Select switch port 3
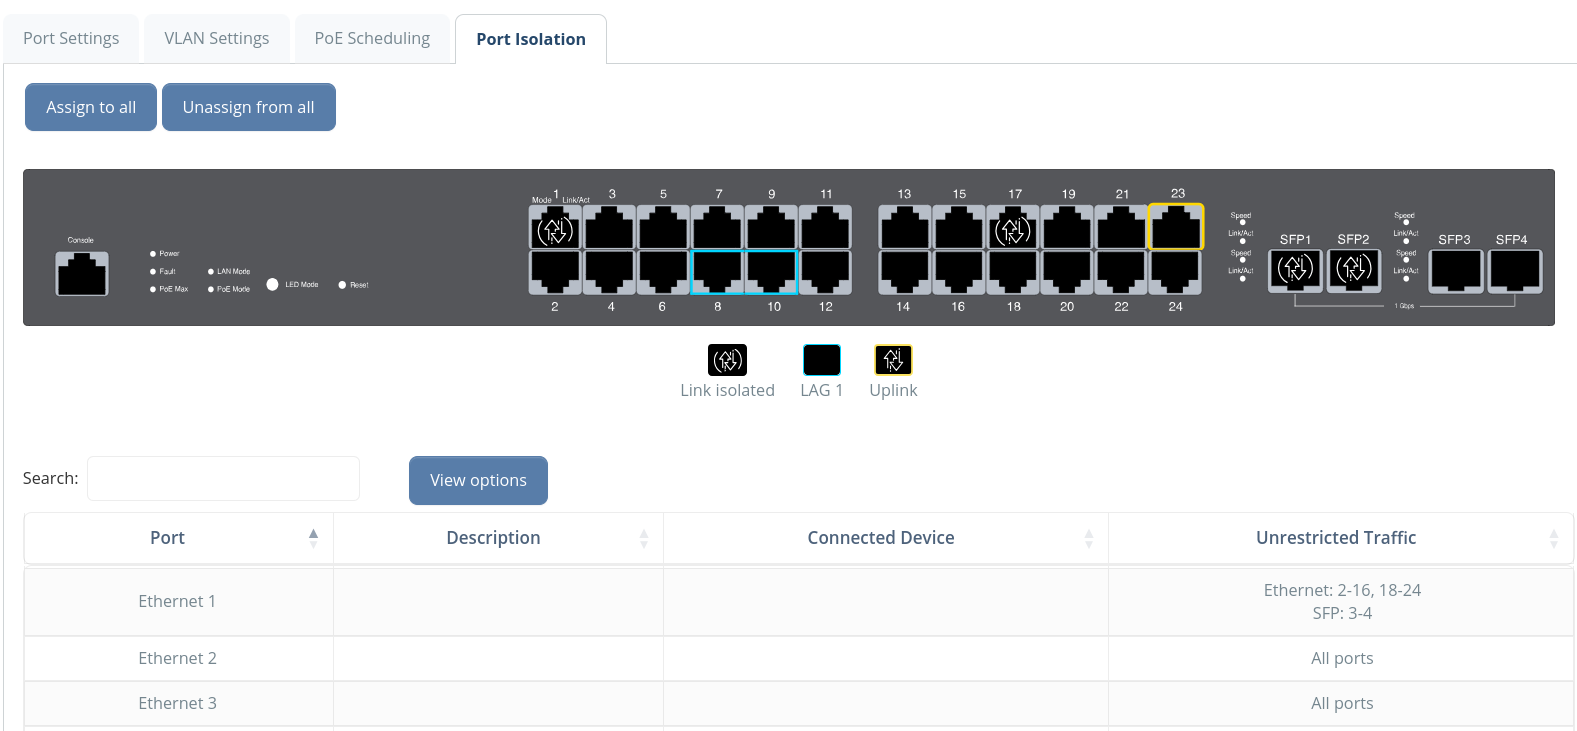1577x731 pixels. 609,228
